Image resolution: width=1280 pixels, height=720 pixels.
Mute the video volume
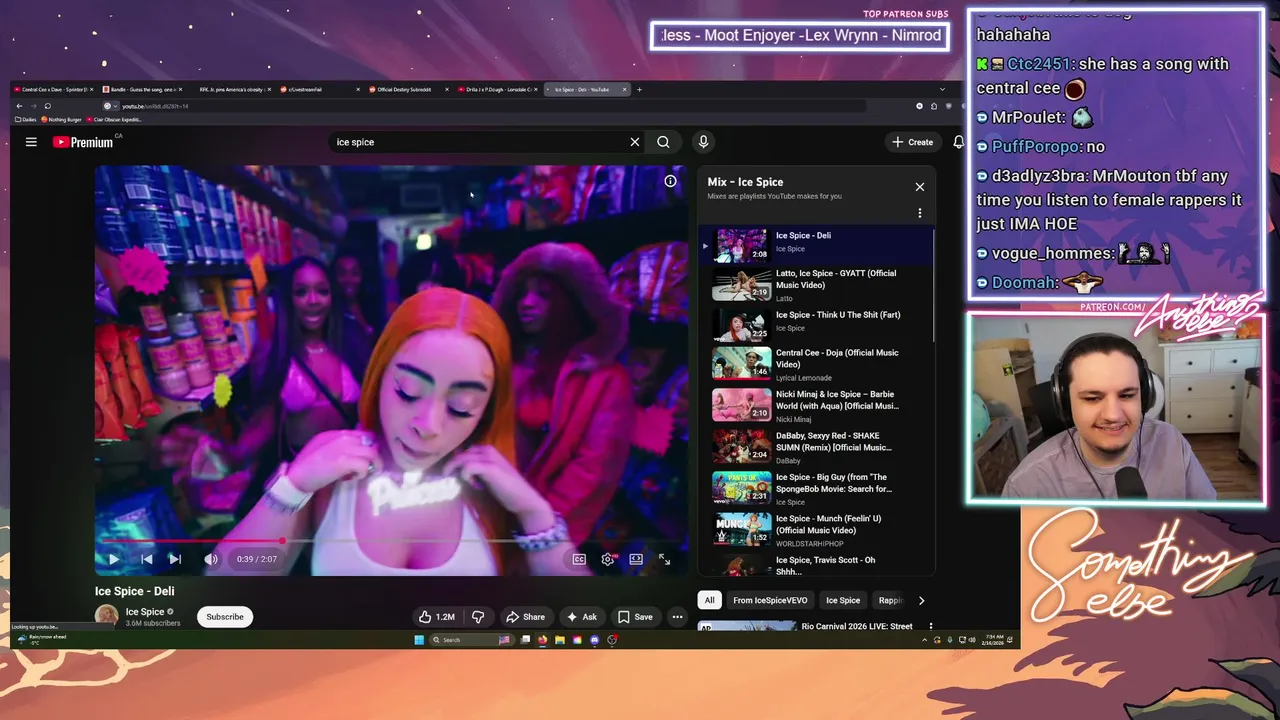(x=210, y=559)
